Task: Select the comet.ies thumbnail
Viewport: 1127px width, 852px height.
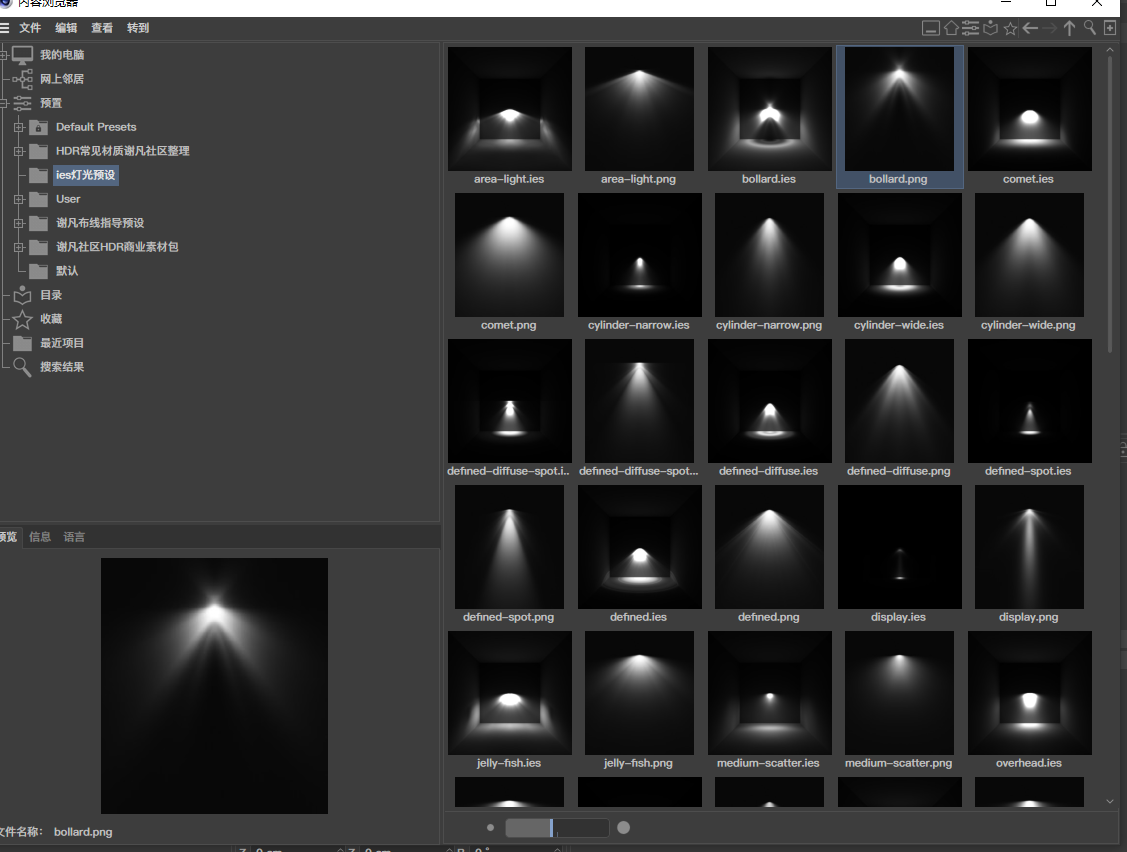Action: pyautogui.click(x=1029, y=109)
